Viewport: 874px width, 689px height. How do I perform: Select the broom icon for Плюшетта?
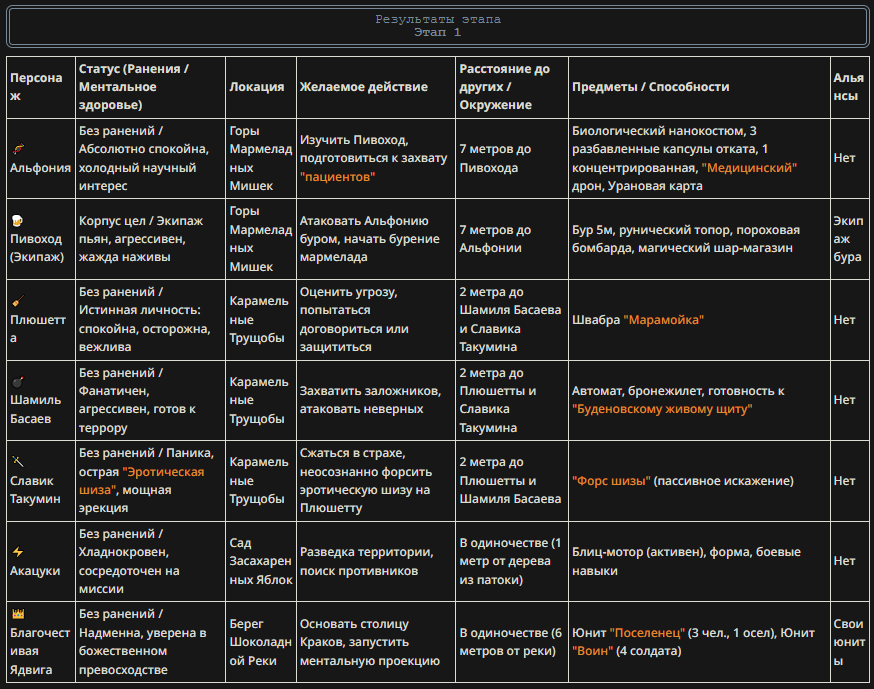pyautogui.click(x=17, y=300)
